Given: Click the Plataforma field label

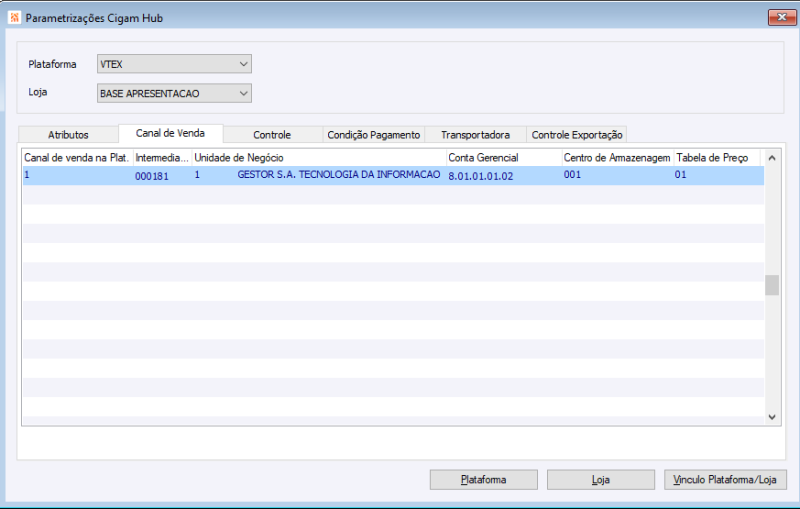Looking at the screenshot, I should tap(52, 64).
